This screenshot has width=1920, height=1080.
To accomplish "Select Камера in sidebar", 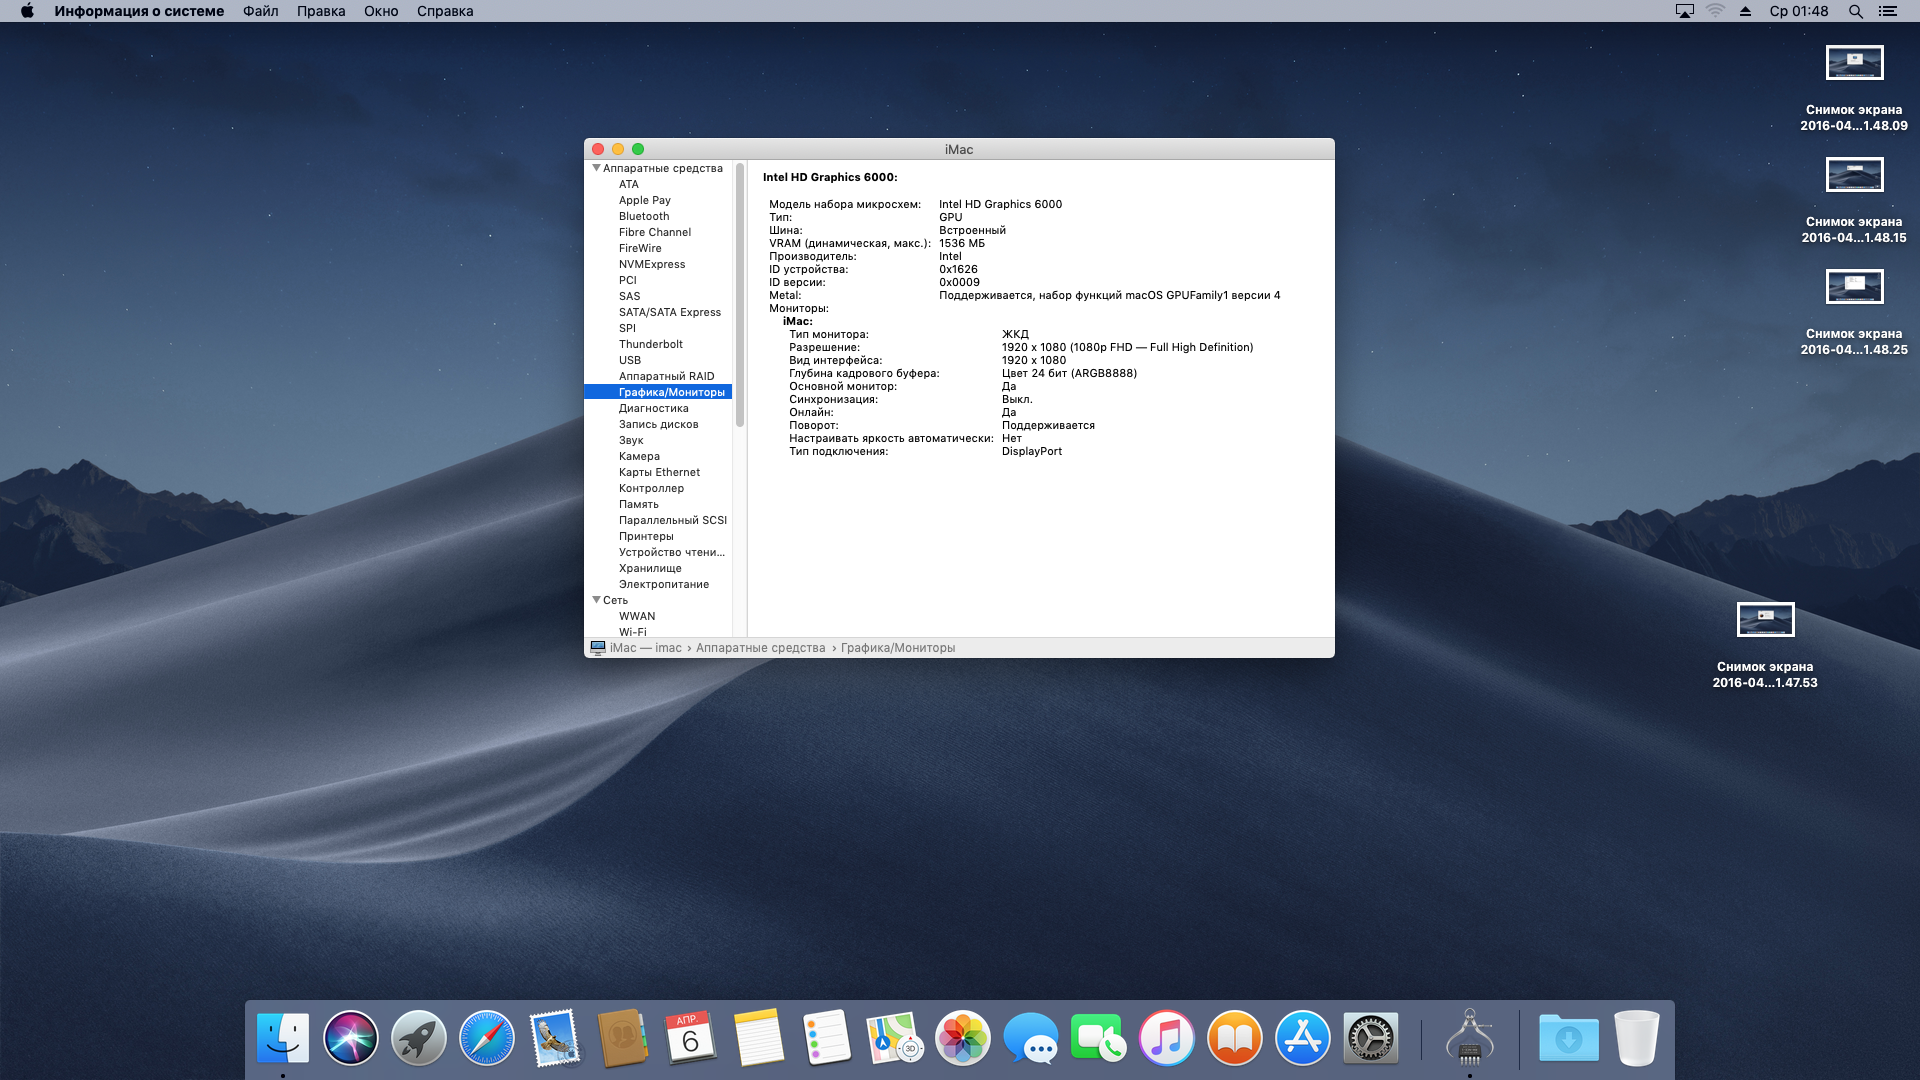I will (x=658, y=456).
